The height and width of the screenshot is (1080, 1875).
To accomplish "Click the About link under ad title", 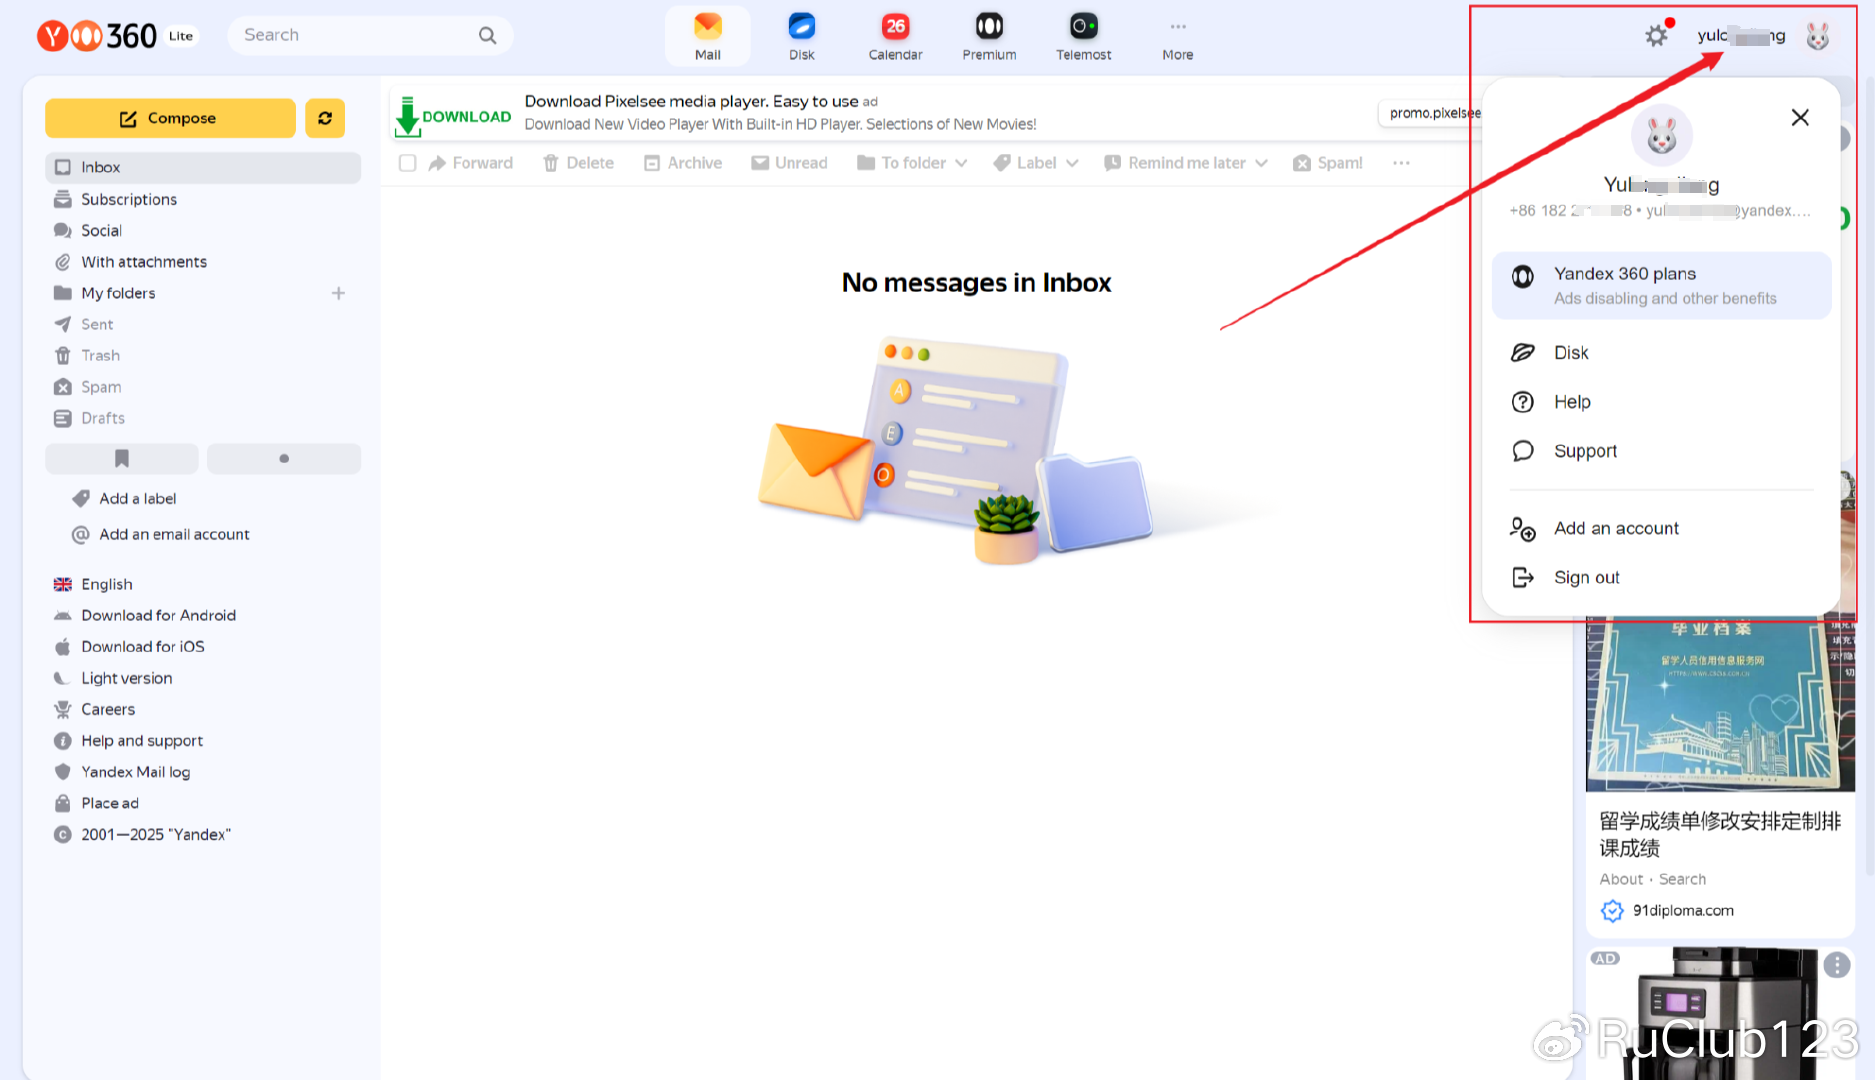I will pos(1621,879).
